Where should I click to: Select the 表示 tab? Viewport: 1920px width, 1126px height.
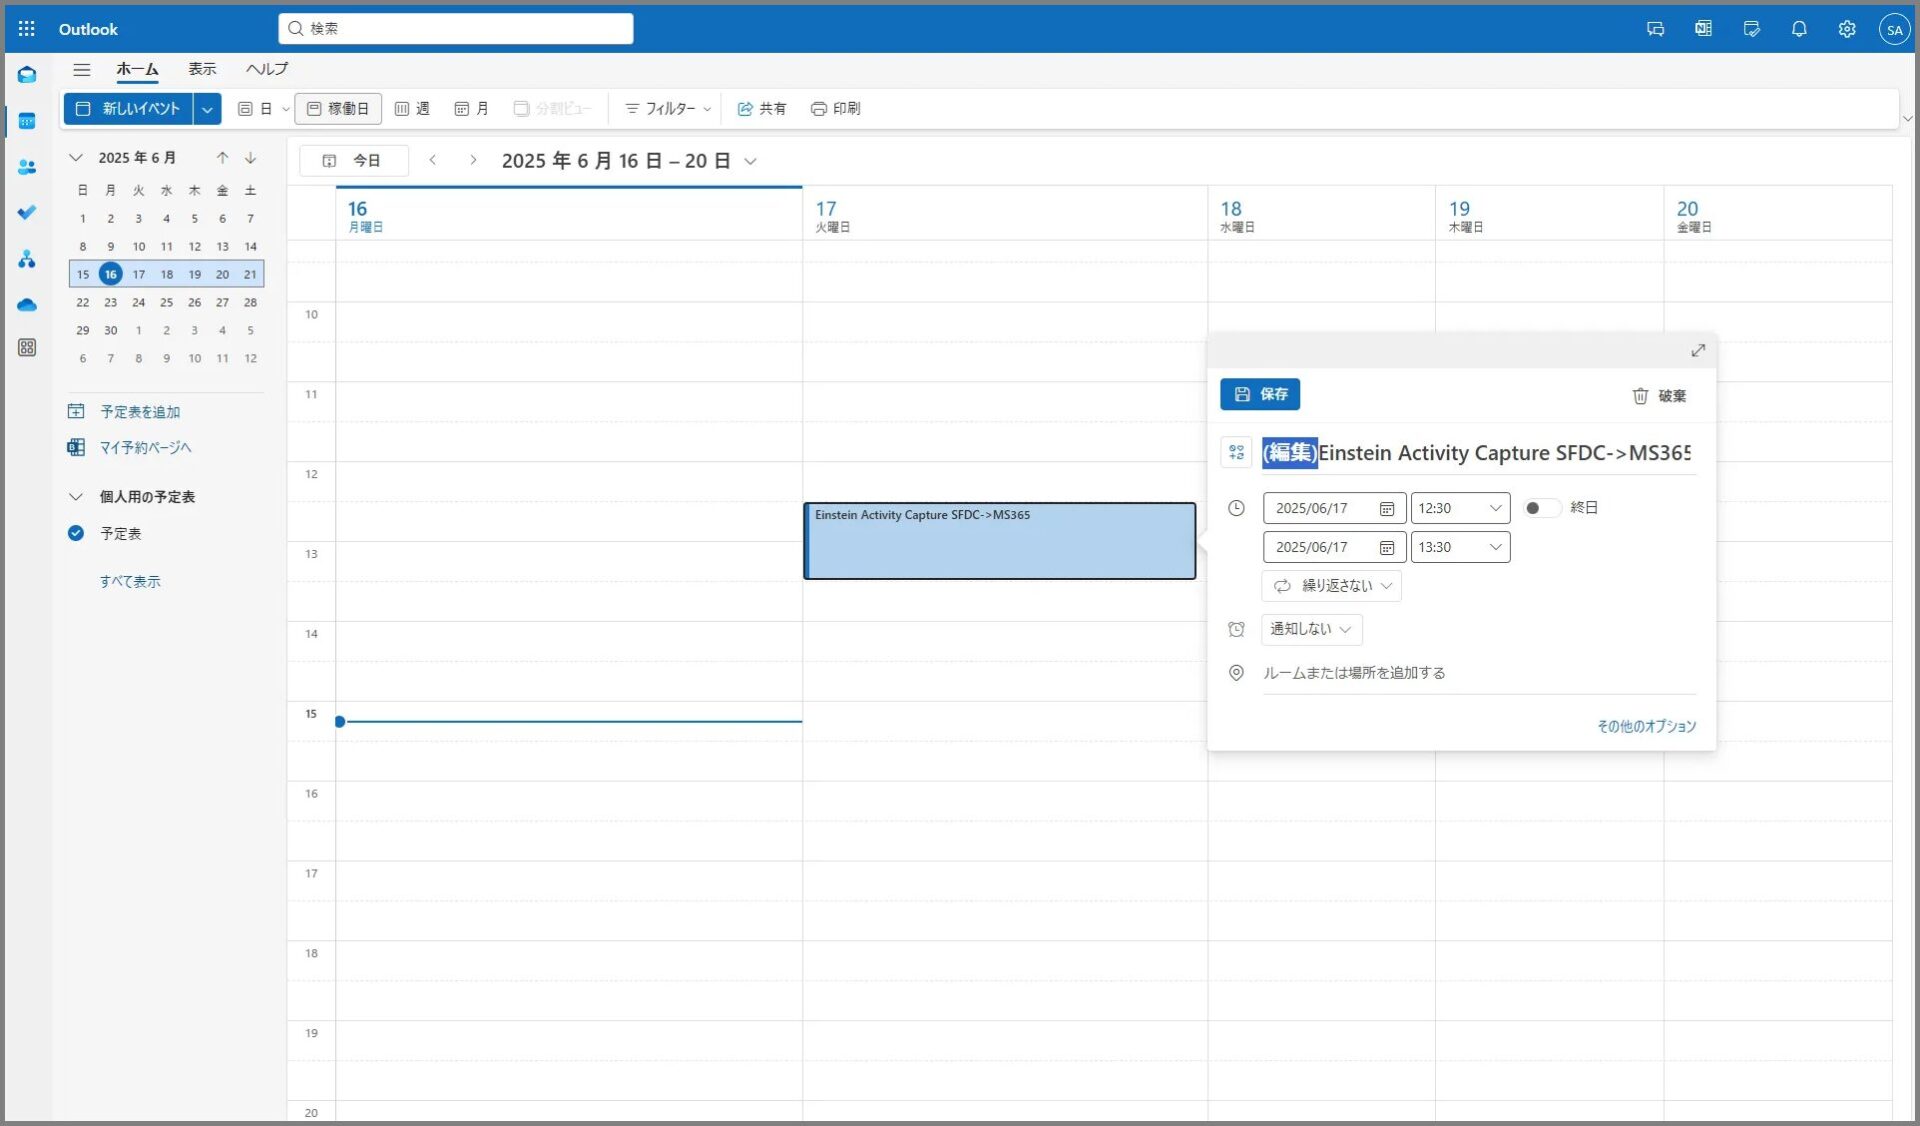tap(202, 69)
